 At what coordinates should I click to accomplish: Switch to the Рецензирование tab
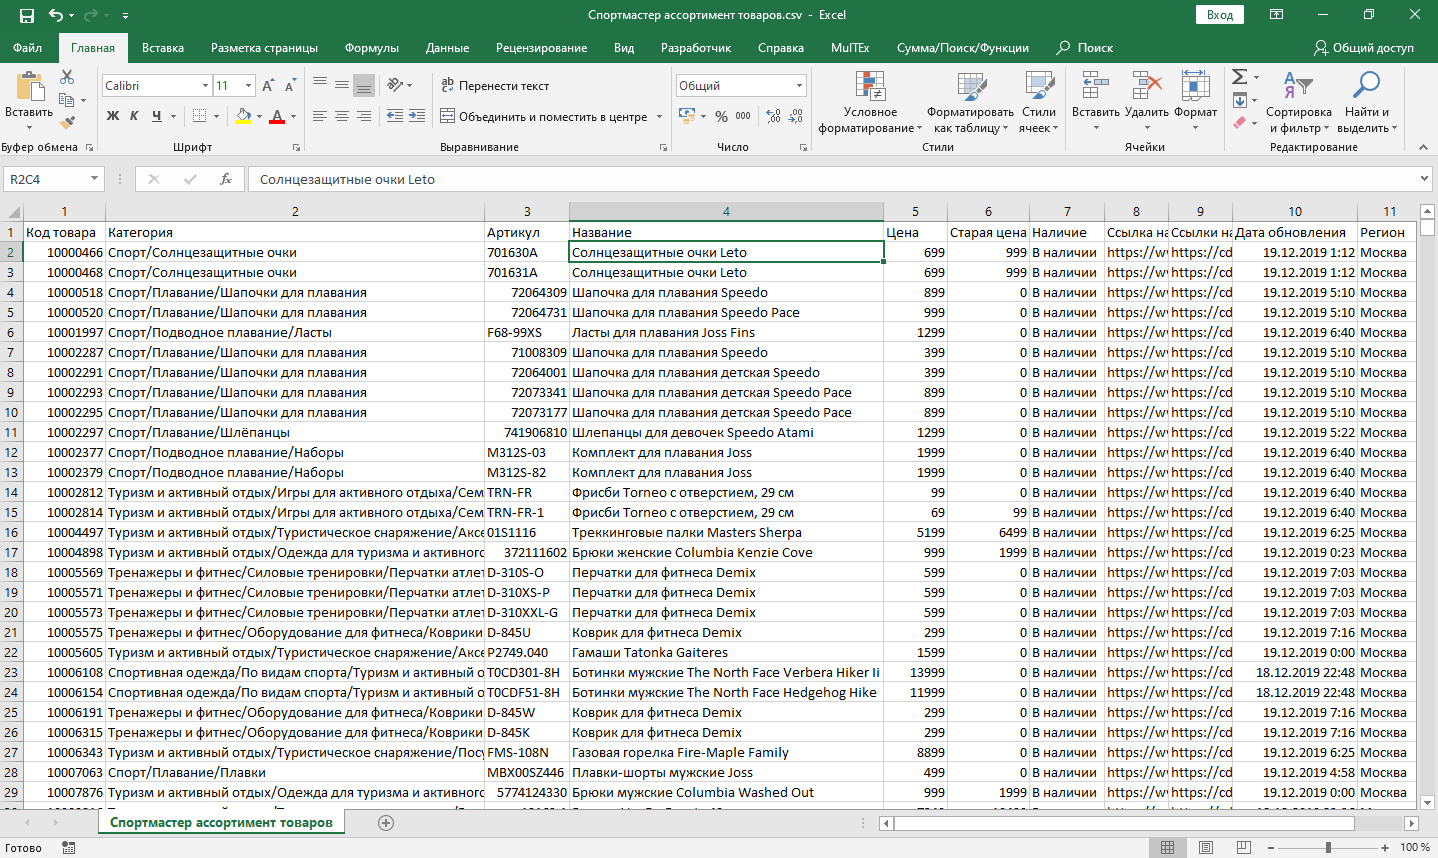541,48
